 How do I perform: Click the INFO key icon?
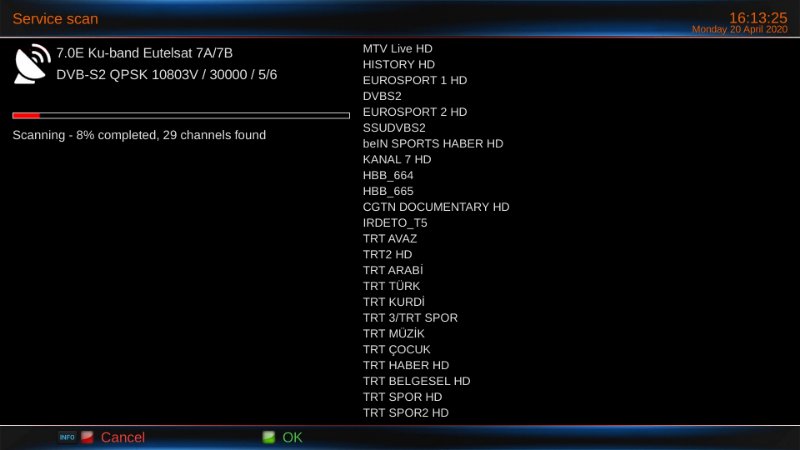pyautogui.click(x=67, y=437)
